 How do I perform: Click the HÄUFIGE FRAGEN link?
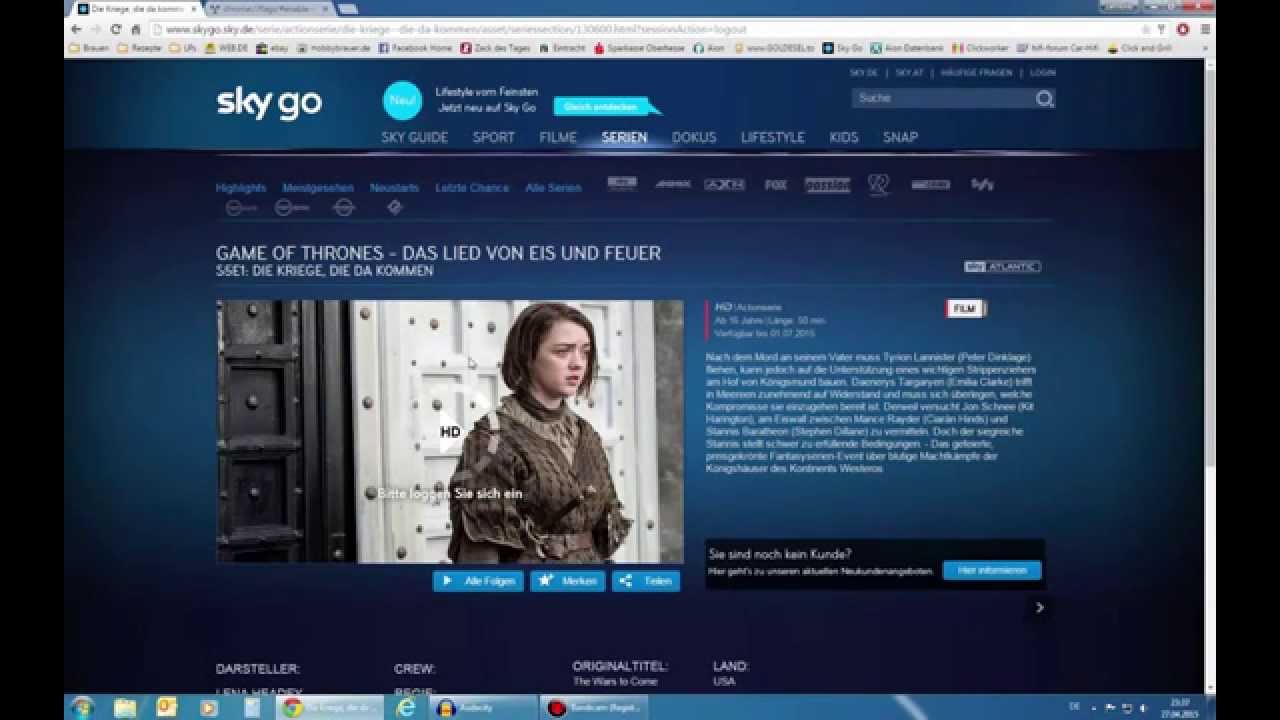(x=978, y=73)
